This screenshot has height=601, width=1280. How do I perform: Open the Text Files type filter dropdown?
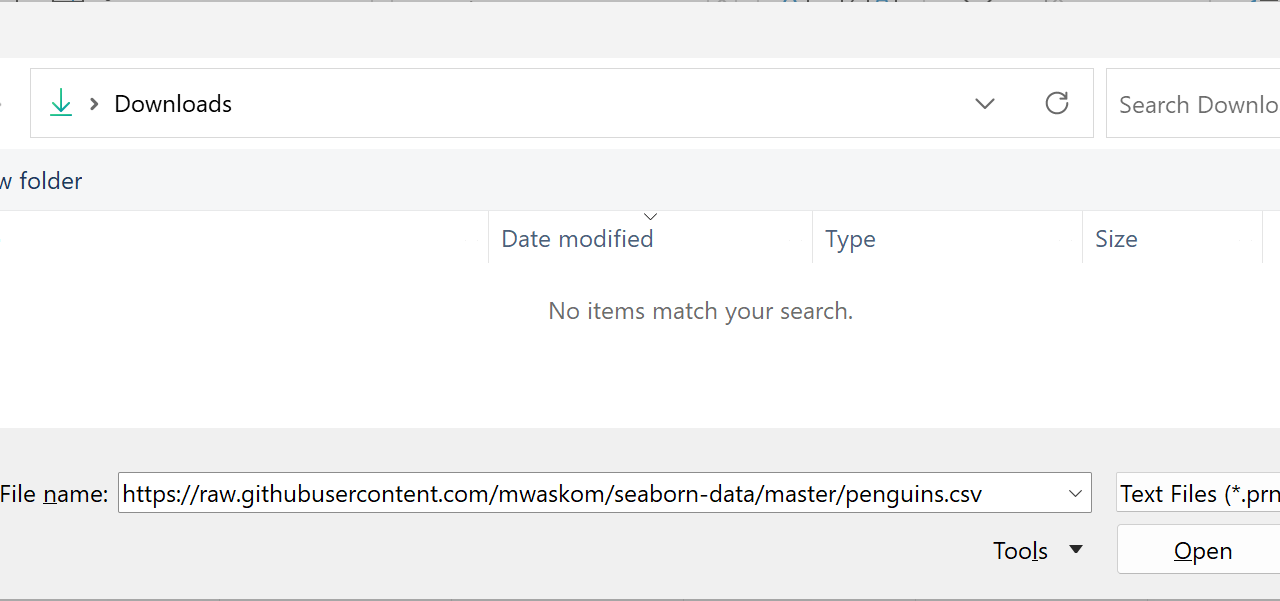[x=1198, y=494]
